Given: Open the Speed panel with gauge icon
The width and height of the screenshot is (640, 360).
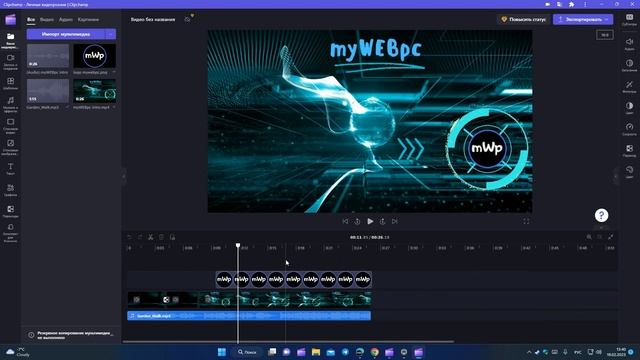Looking at the screenshot, I should (x=629, y=129).
